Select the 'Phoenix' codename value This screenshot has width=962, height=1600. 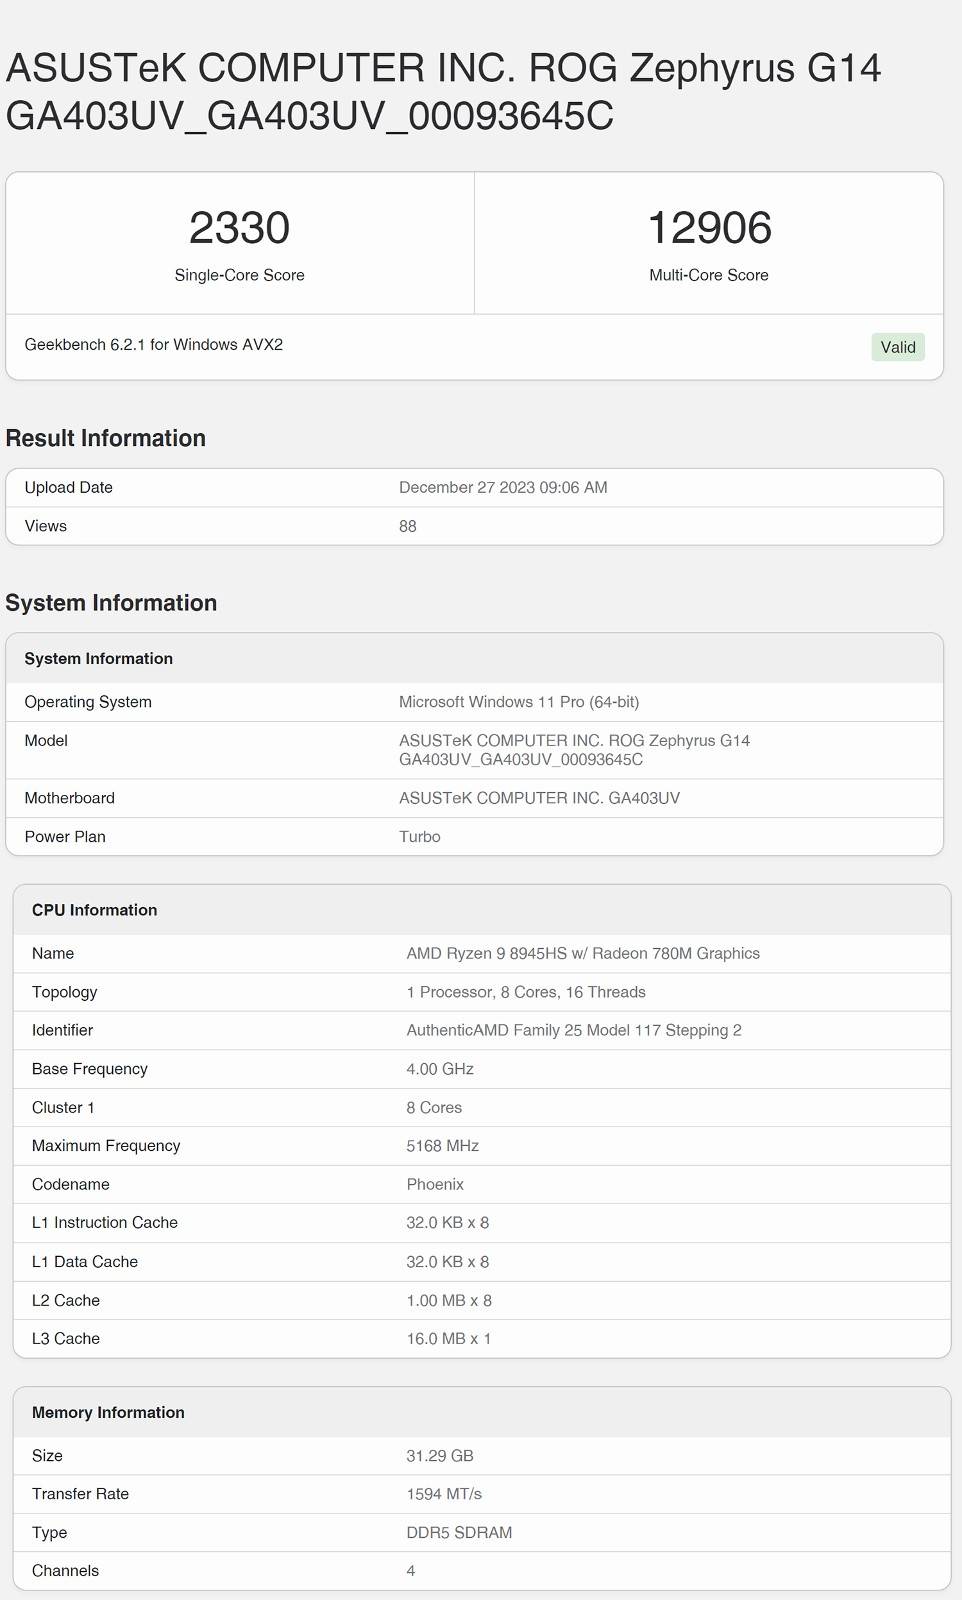pyautogui.click(x=435, y=1185)
